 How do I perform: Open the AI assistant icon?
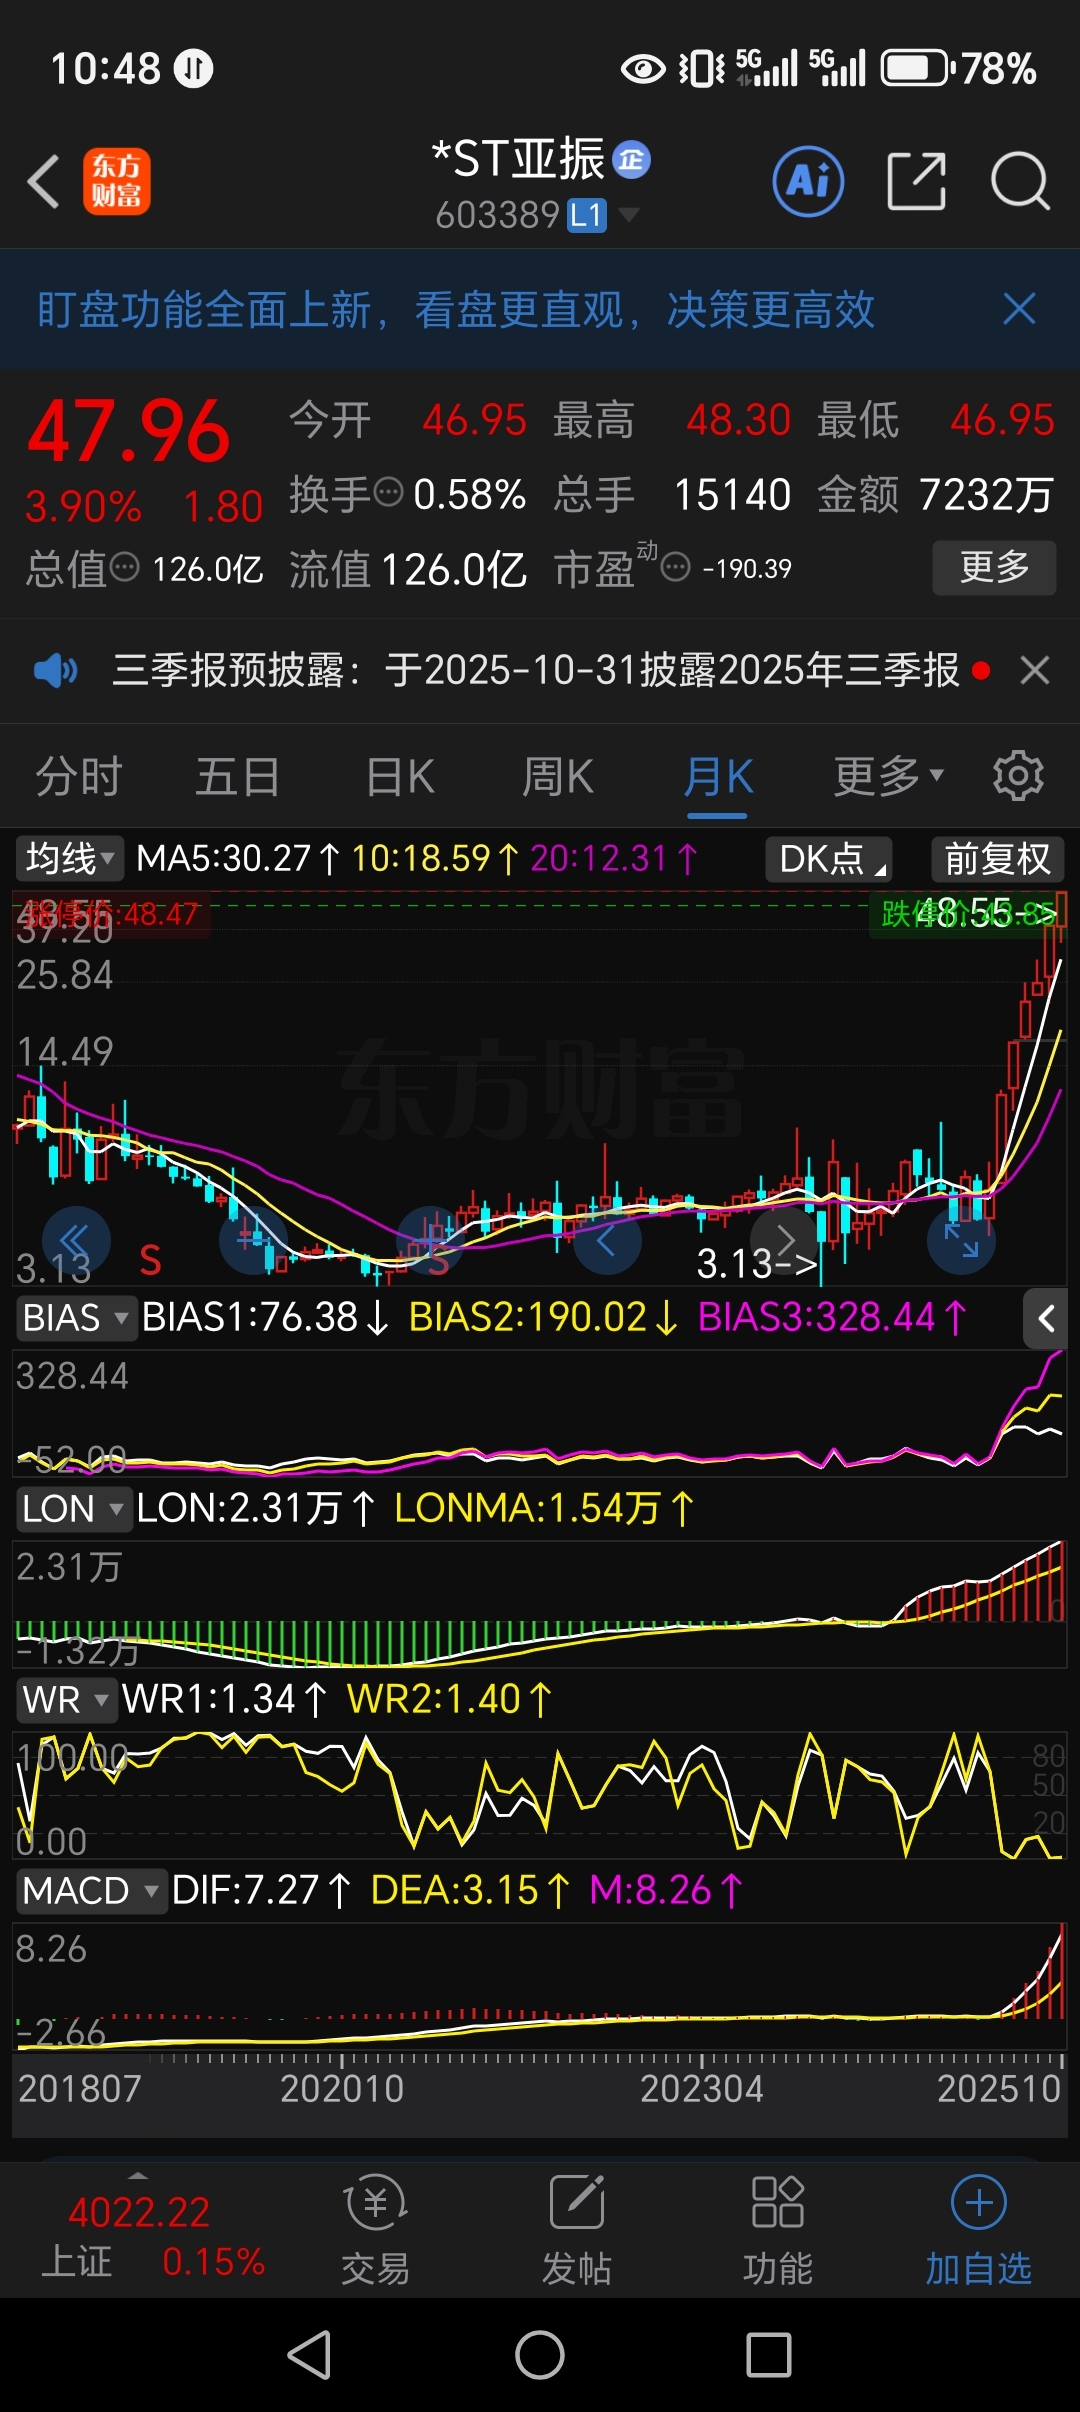click(808, 181)
